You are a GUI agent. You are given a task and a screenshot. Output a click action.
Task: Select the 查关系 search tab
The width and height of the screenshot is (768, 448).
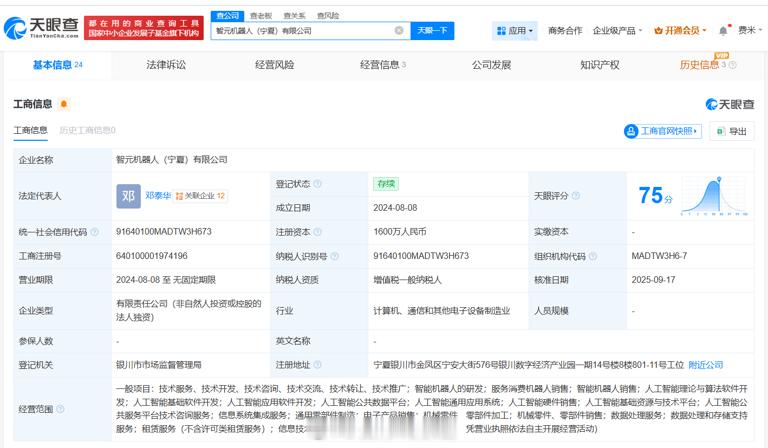coord(294,16)
